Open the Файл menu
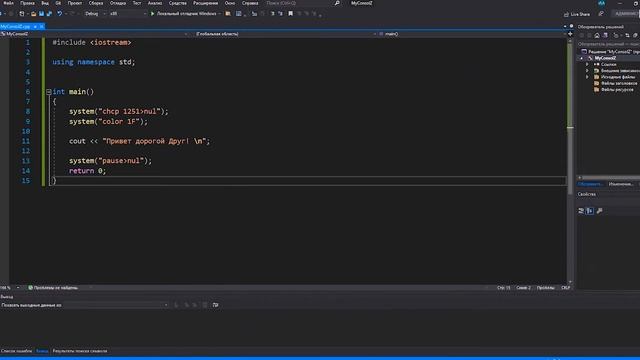This screenshot has width=640, height=360. tap(8, 3)
